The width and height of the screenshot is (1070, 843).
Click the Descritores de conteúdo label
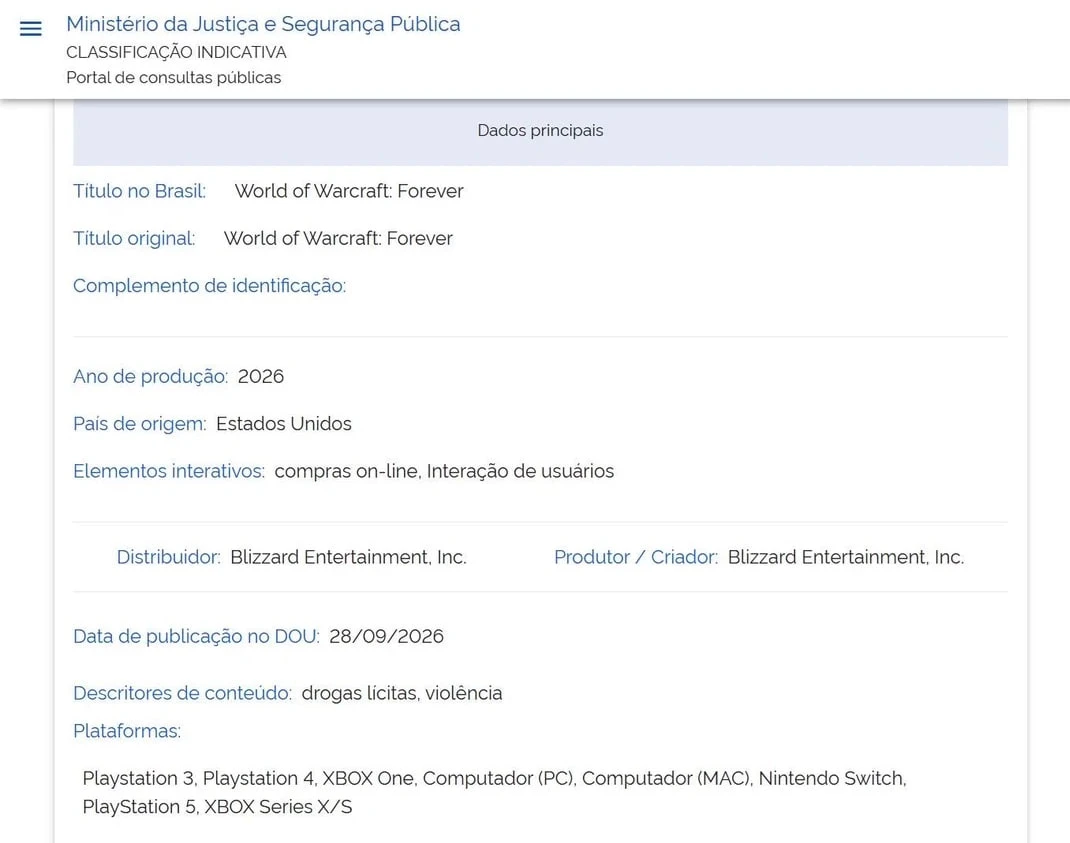tap(182, 693)
